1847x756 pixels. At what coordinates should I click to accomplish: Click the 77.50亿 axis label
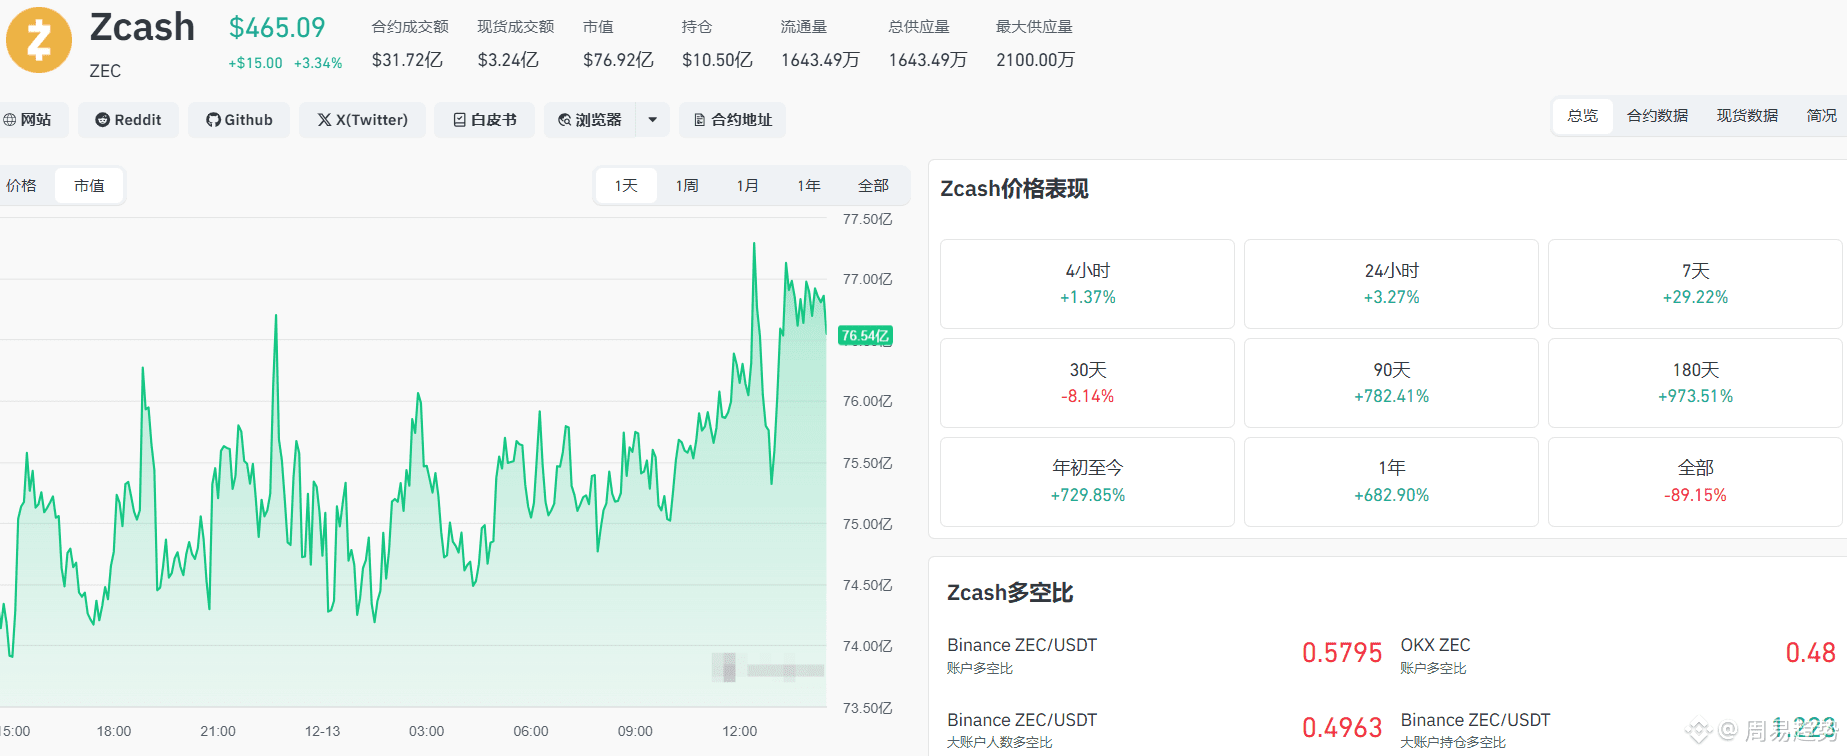(867, 219)
